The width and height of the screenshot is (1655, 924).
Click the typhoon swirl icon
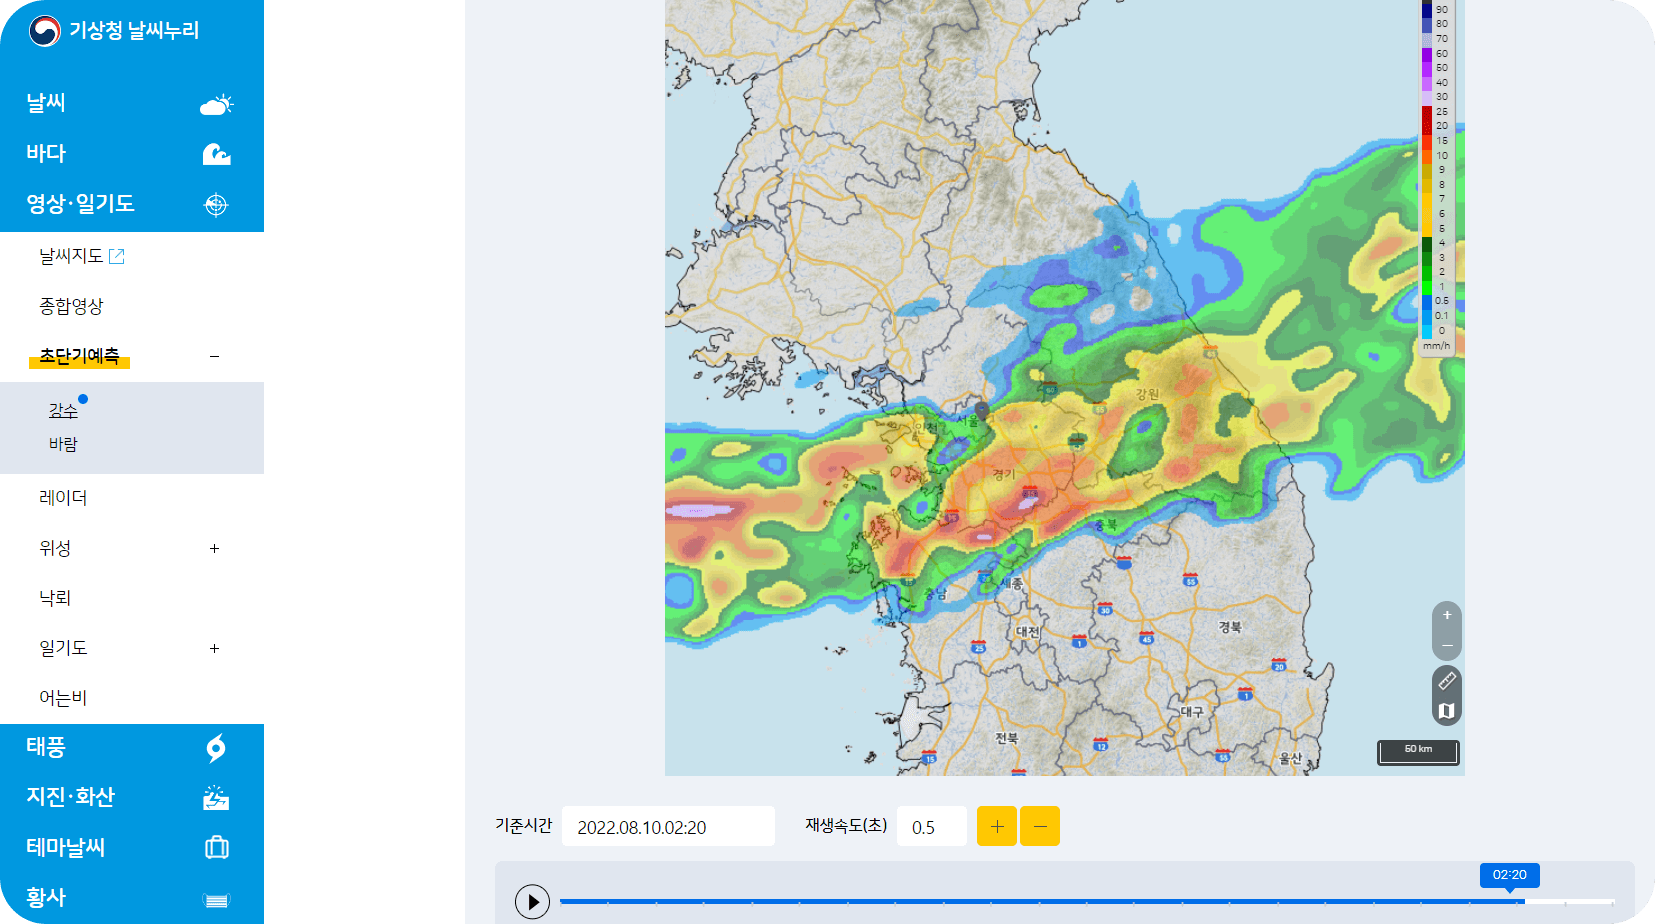pyautogui.click(x=216, y=748)
